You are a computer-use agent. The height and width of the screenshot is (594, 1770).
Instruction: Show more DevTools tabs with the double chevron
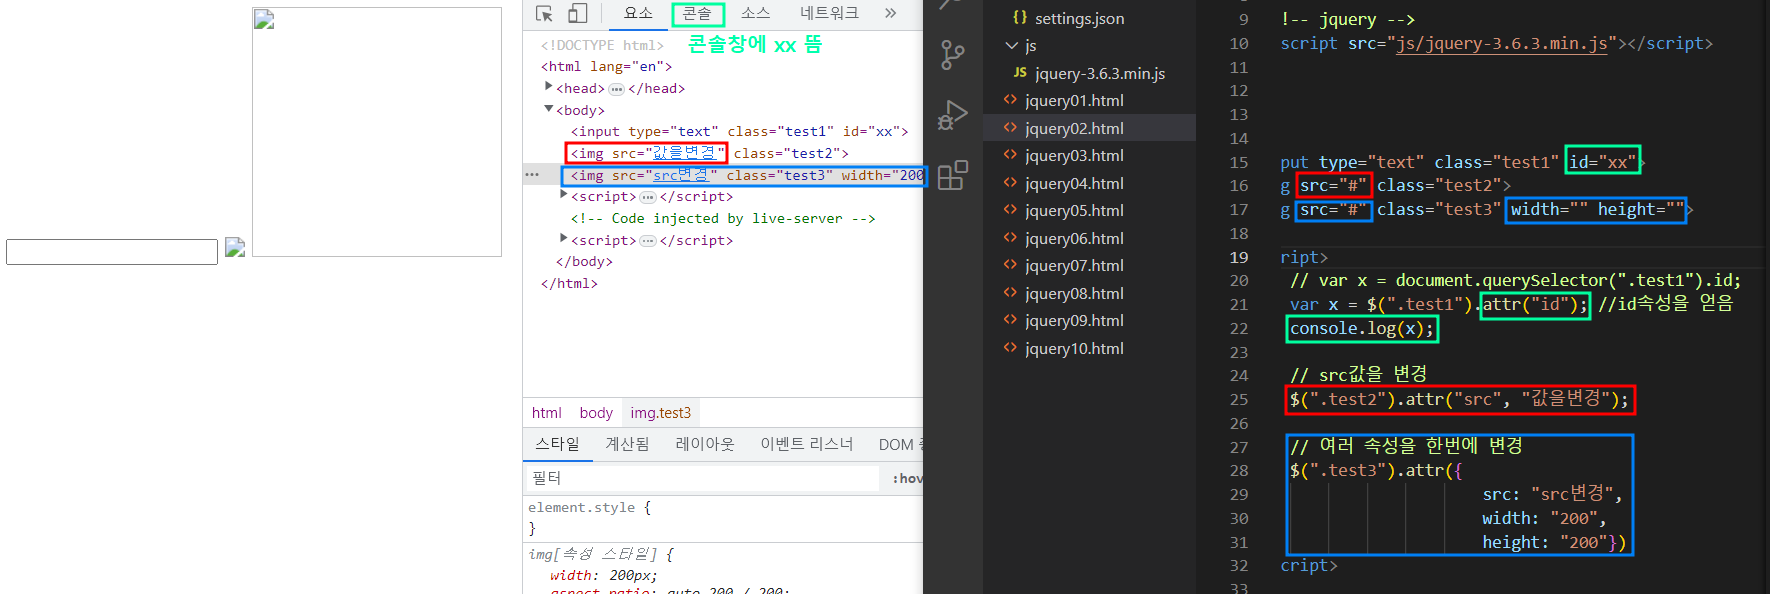890,13
